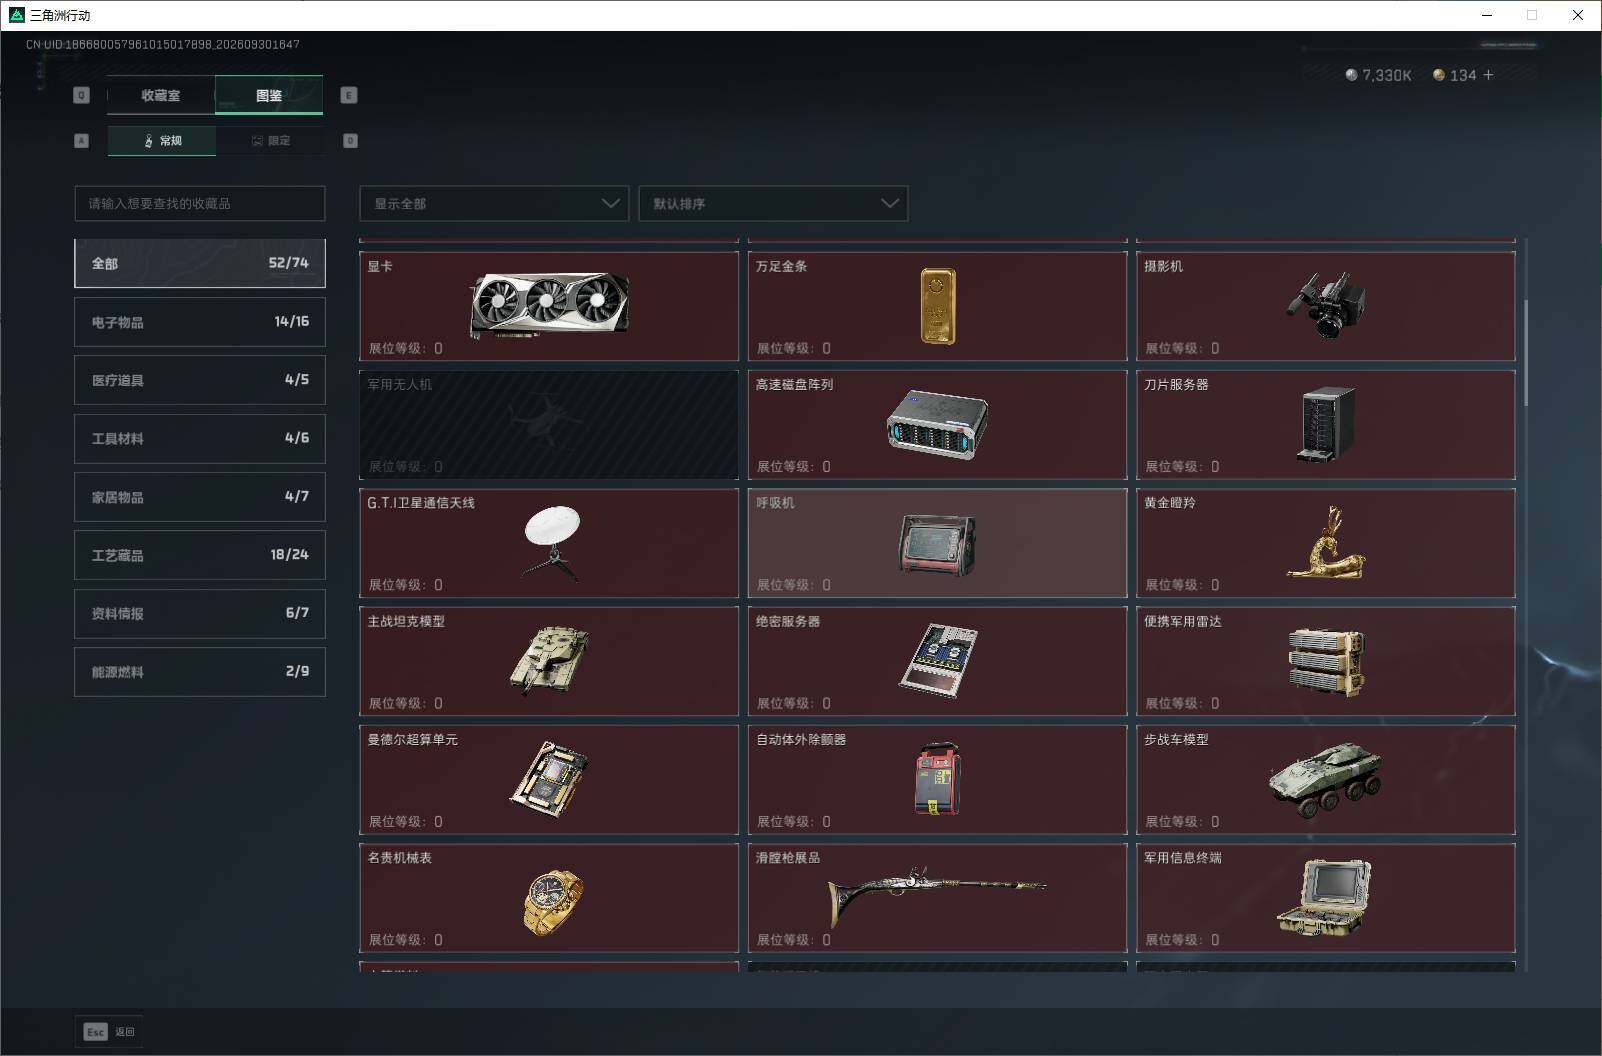
Task: Open the G.T.I卫星通信天线 antenna card
Action: (x=549, y=543)
